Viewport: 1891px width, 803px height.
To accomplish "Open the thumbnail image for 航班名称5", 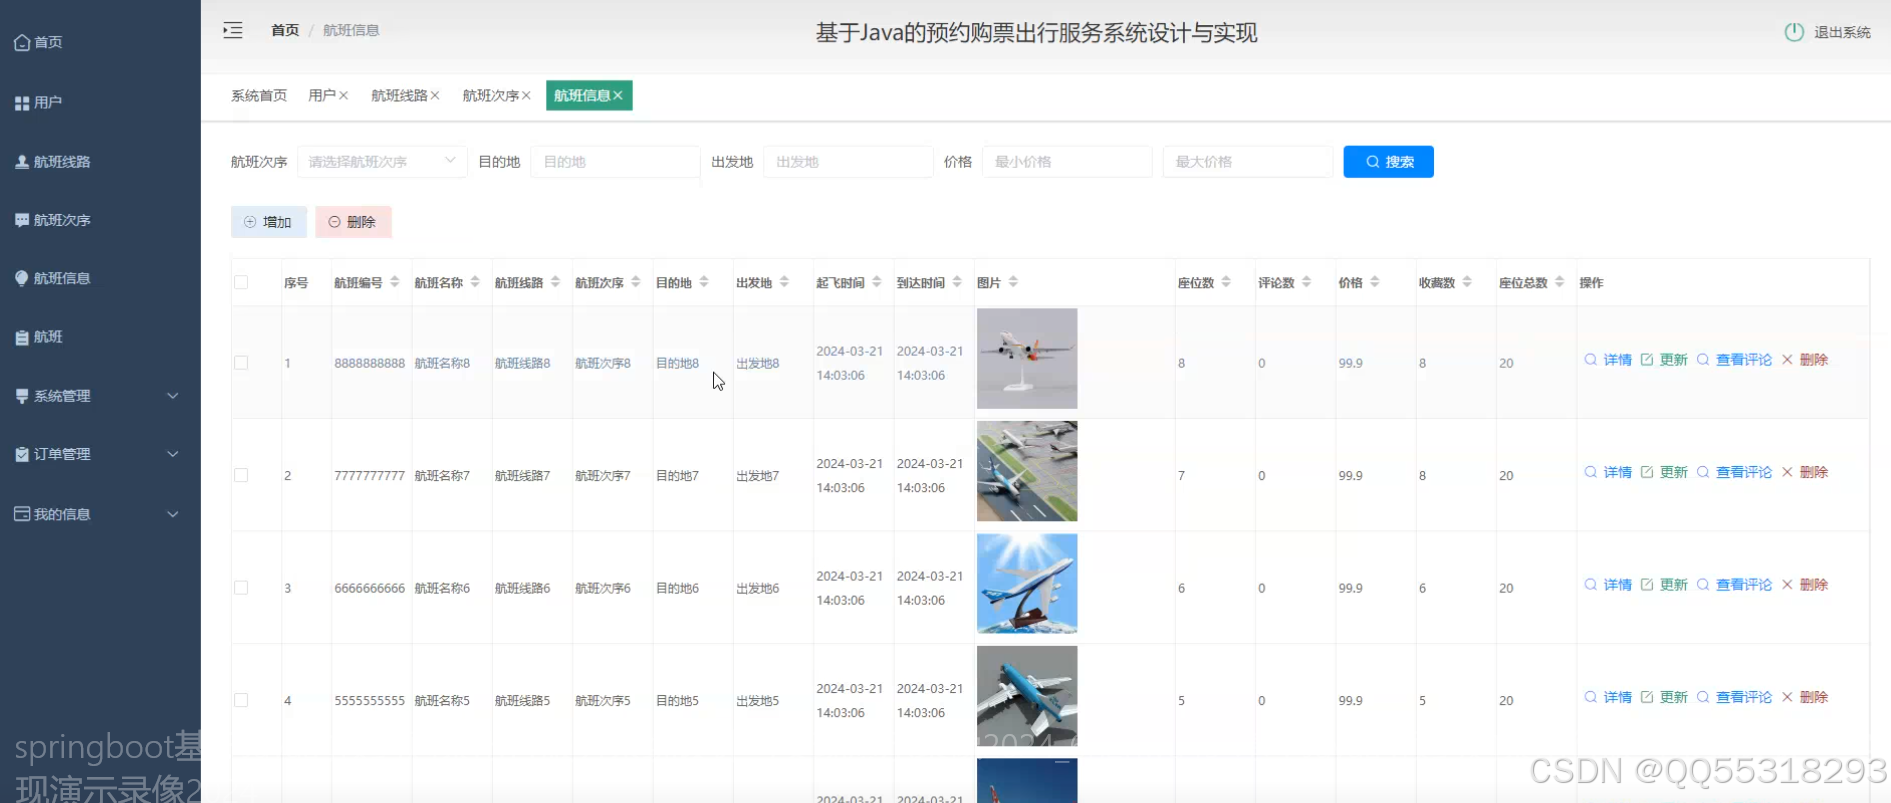I will 1027,696.
